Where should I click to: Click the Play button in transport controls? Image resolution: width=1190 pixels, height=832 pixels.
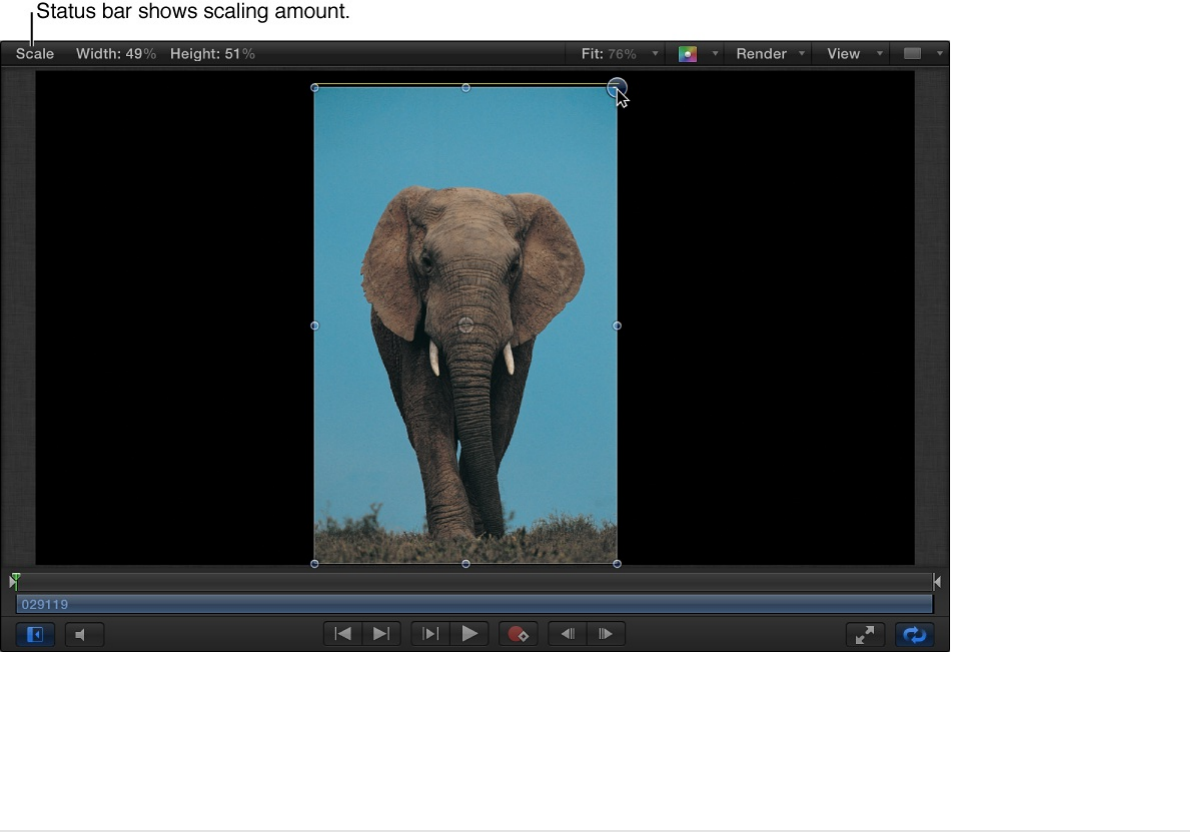[x=469, y=634]
